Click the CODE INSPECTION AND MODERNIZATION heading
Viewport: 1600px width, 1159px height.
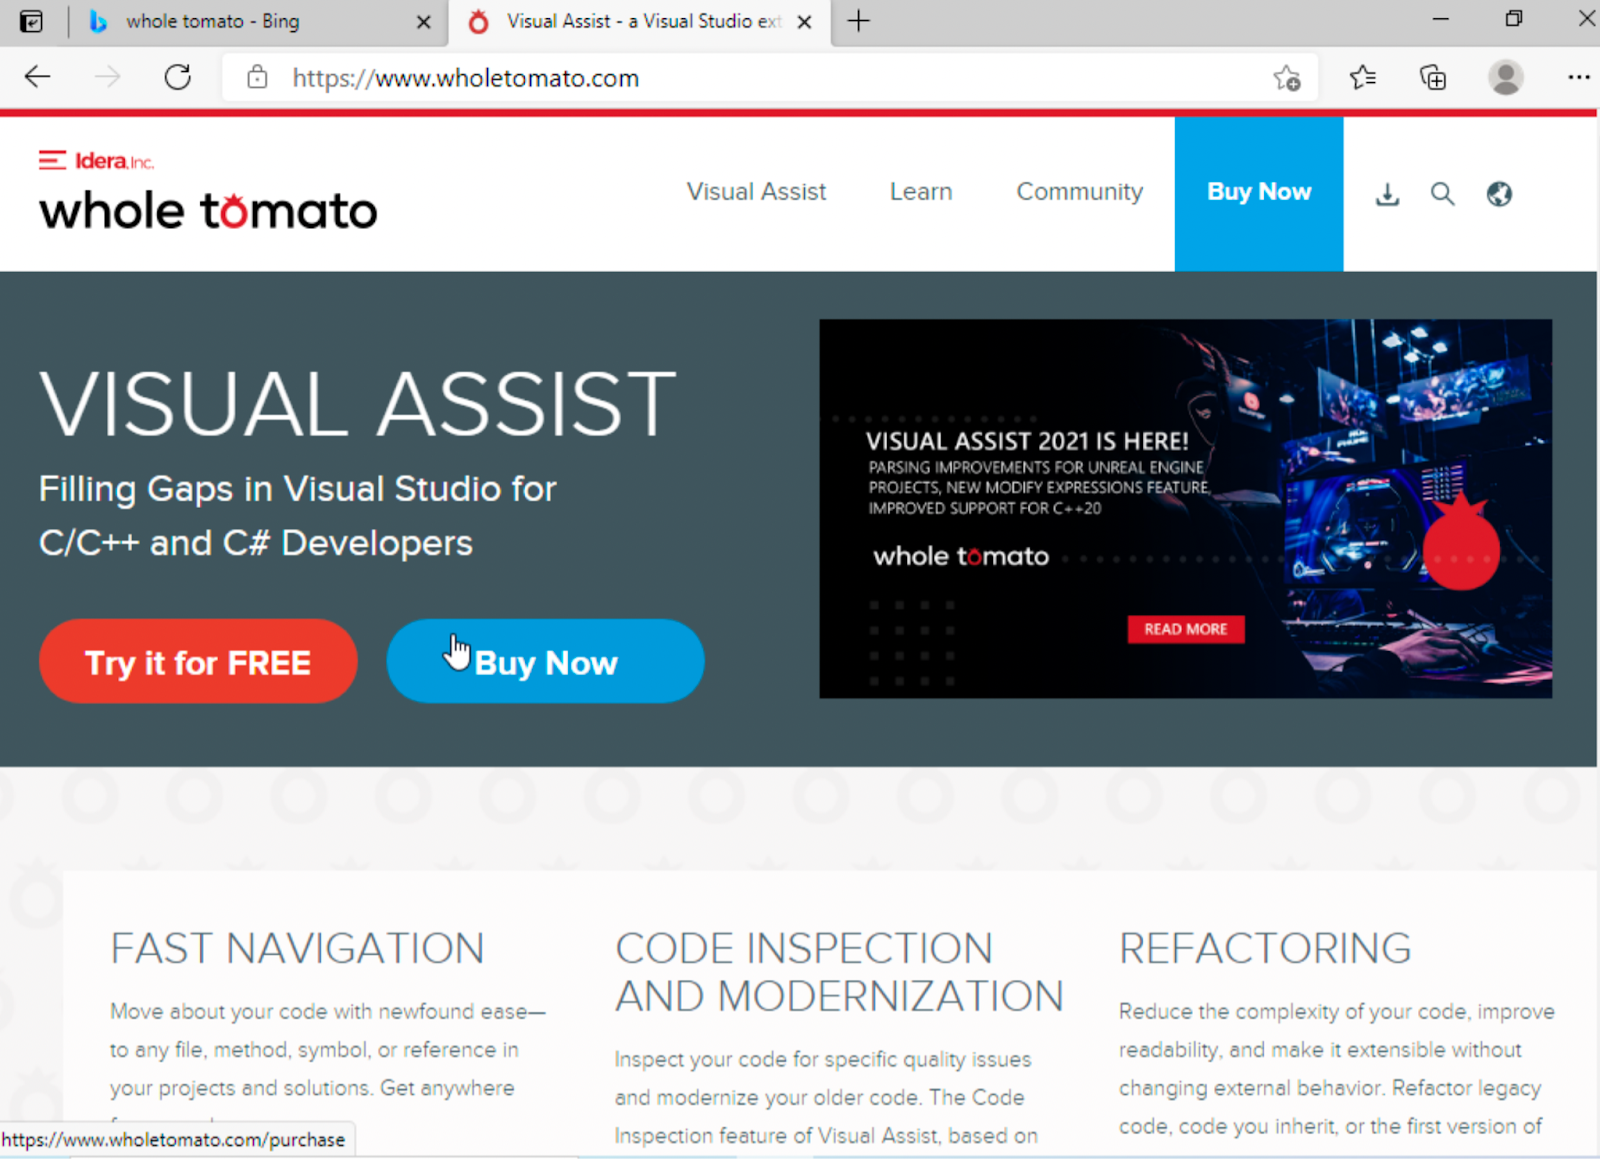[839, 972]
